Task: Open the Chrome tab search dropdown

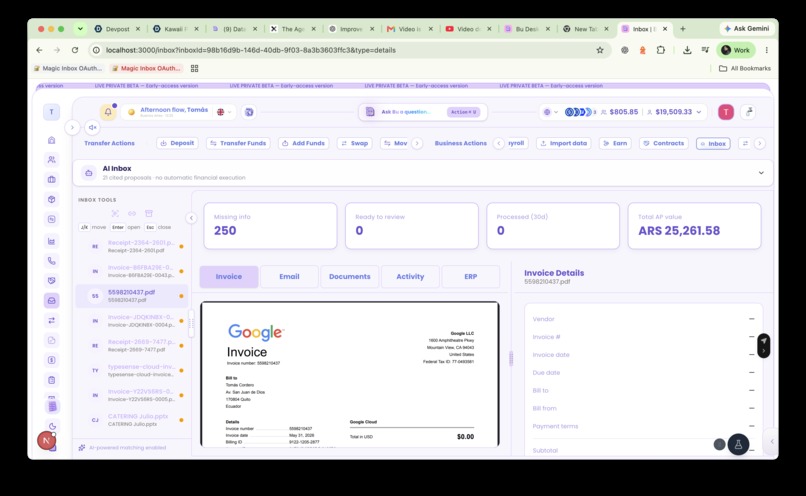Action: click(80, 29)
